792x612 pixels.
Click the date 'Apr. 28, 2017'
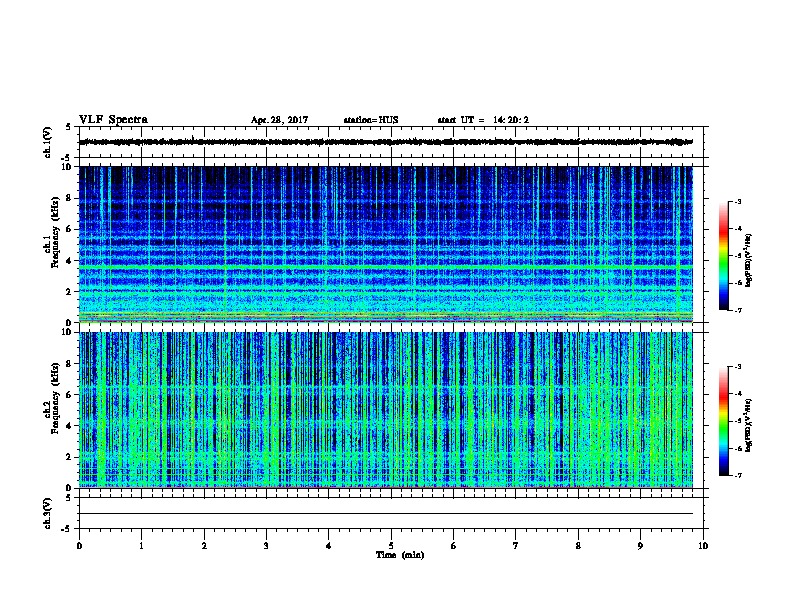tap(279, 120)
